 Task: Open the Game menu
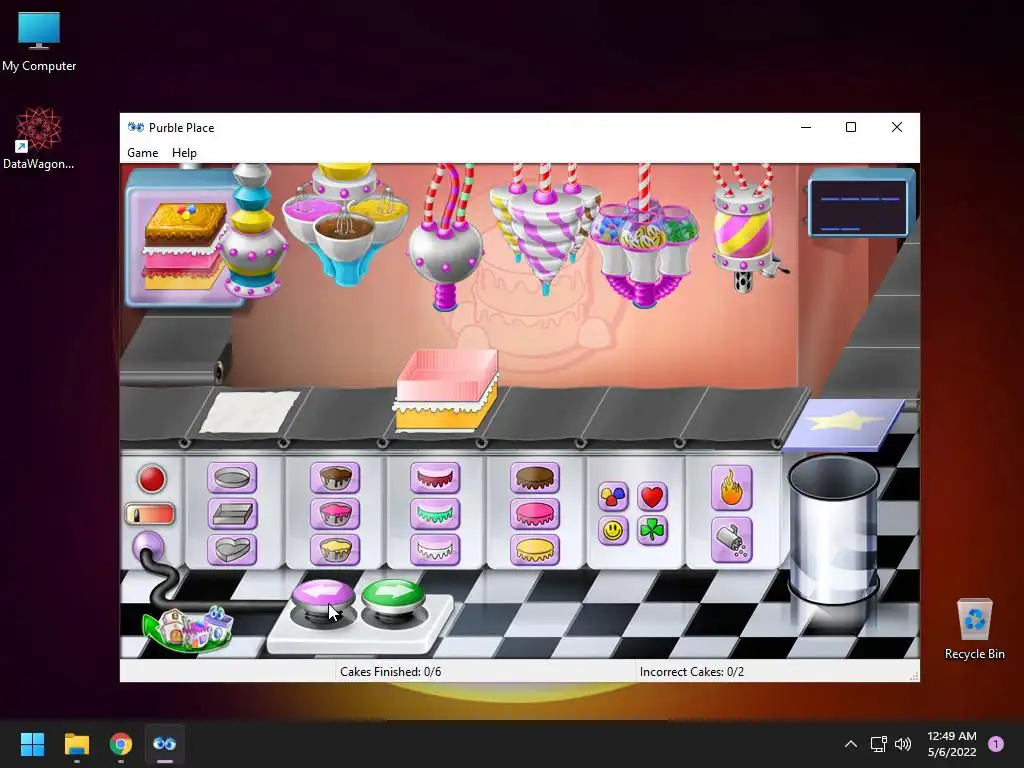pyautogui.click(x=142, y=153)
